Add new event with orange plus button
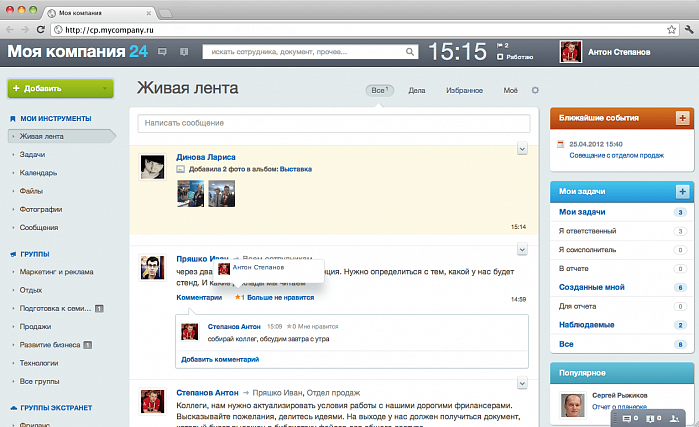Viewport: 699px width, 427px height. (682, 118)
